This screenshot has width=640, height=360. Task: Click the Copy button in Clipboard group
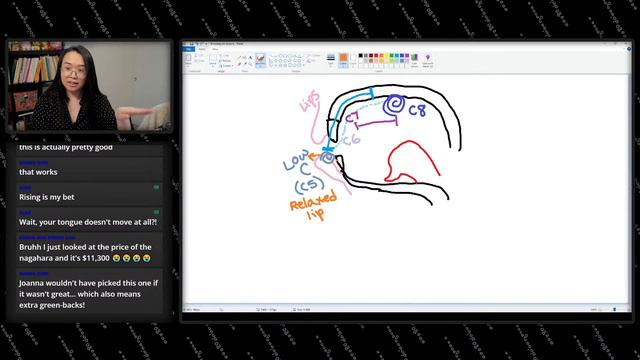[199, 60]
